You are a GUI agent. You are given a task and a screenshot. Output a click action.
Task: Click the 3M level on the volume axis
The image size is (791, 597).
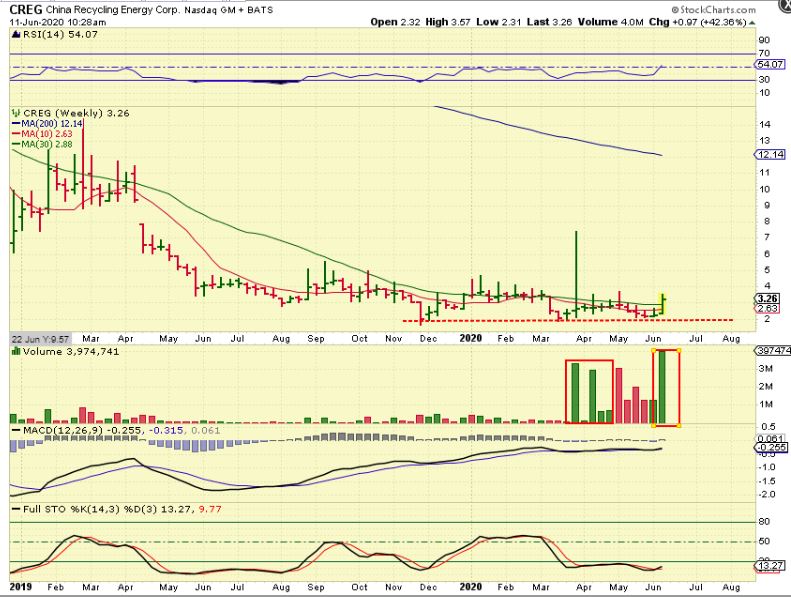[766, 368]
